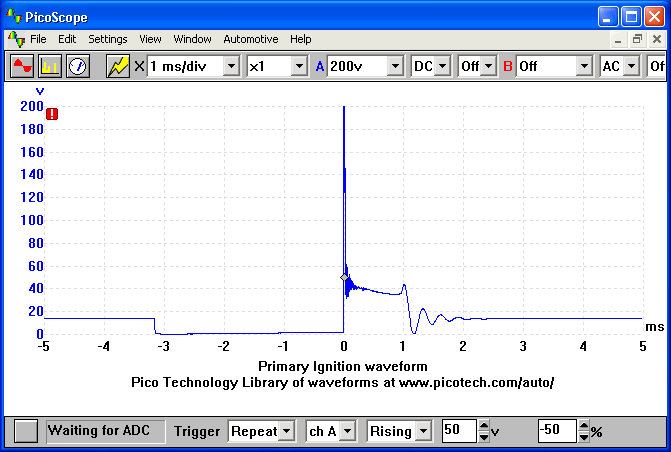Open the timebase 1 ms/div dropdown
The height and width of the screenshot is (452, 671).
coord(231,66)
